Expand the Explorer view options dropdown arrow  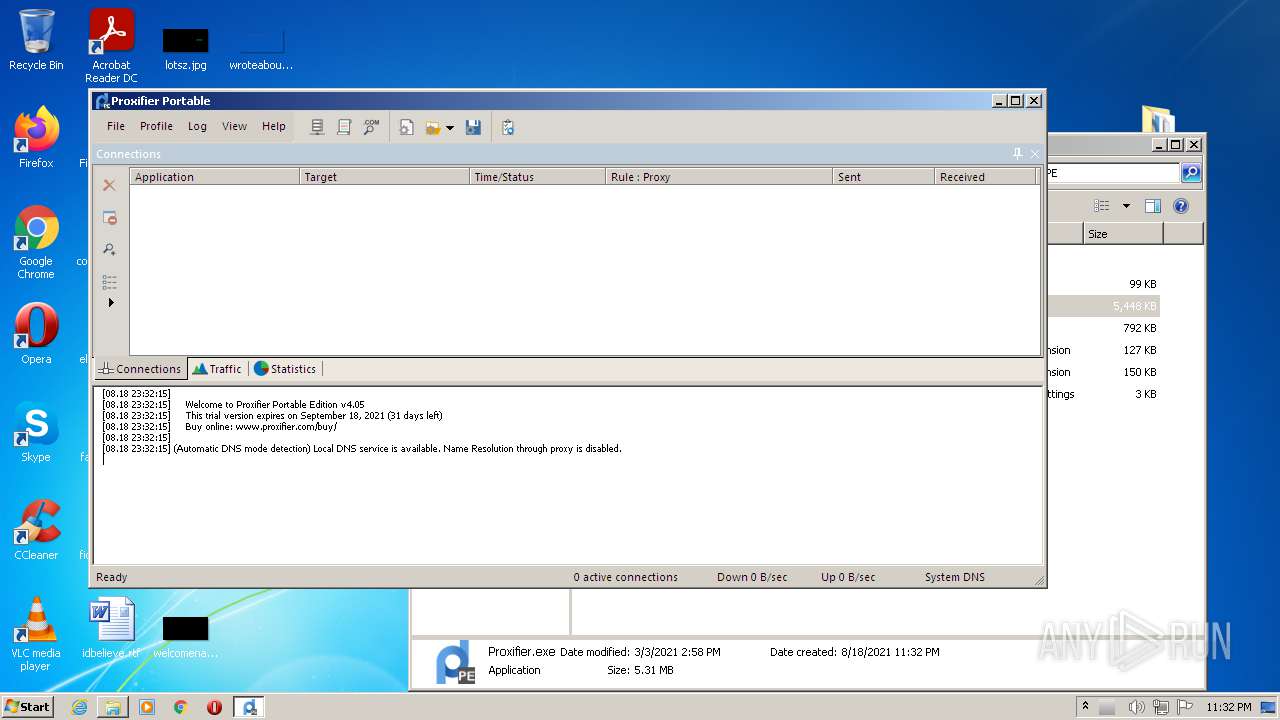1126,206
